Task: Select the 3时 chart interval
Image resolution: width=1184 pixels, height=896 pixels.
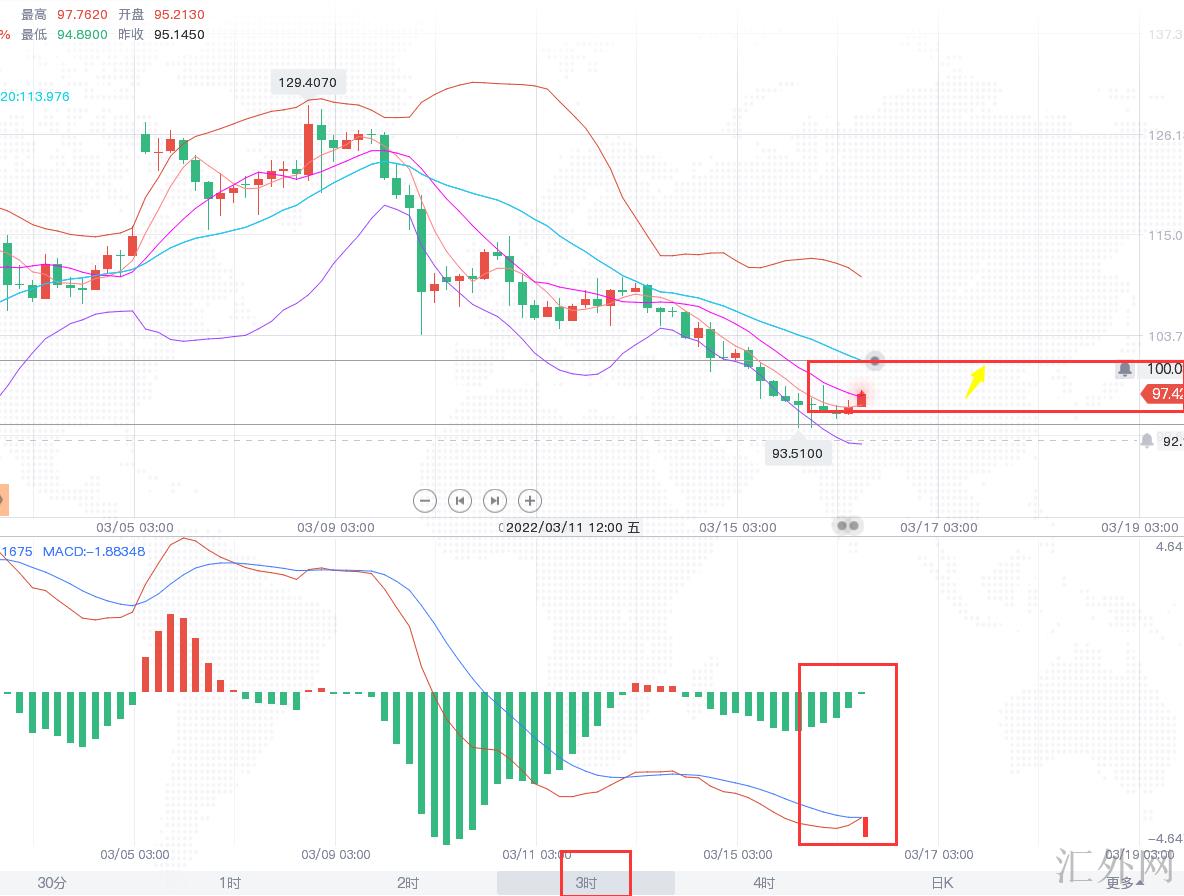Action: click(x=586, y=883)
